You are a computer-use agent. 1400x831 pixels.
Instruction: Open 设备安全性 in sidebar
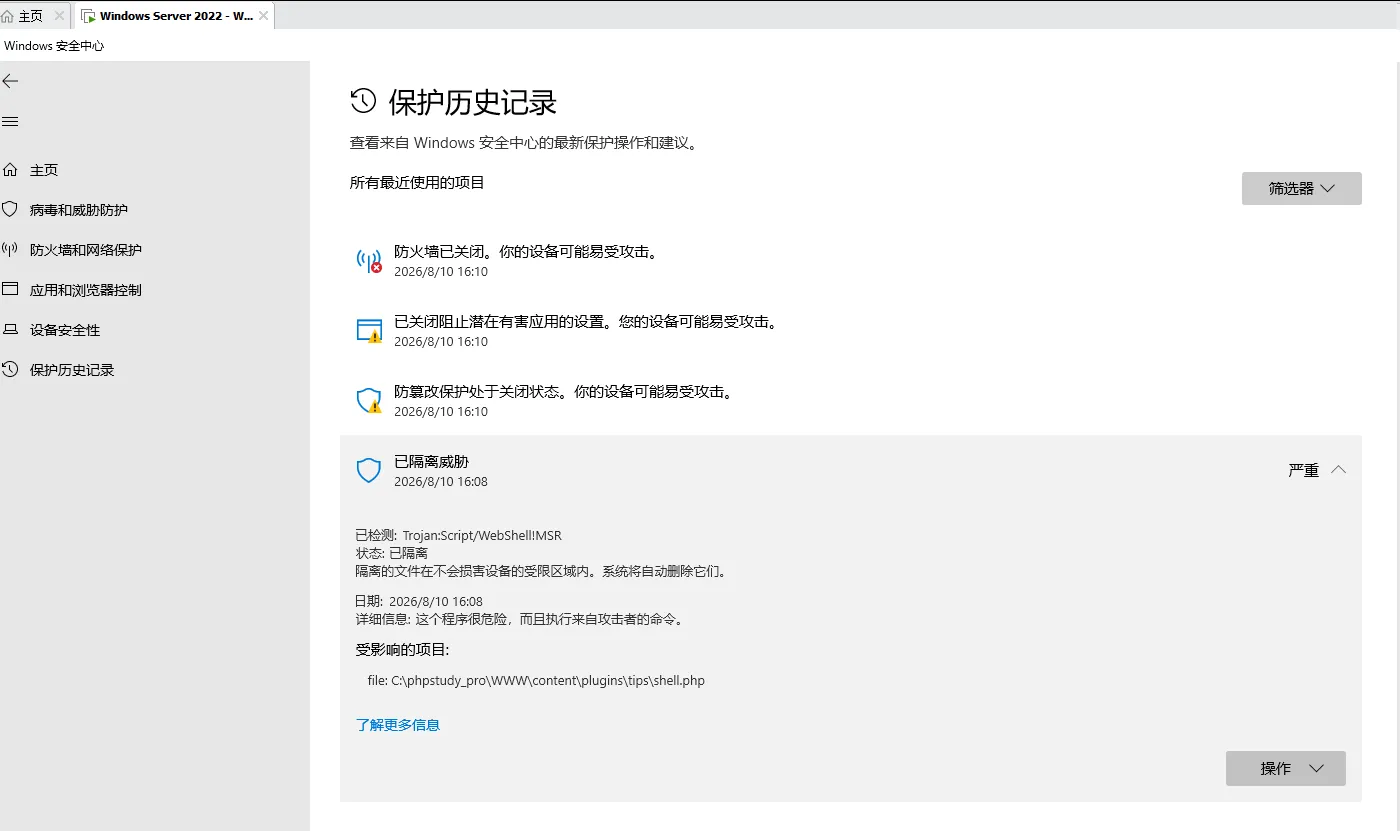coord(65,330)
